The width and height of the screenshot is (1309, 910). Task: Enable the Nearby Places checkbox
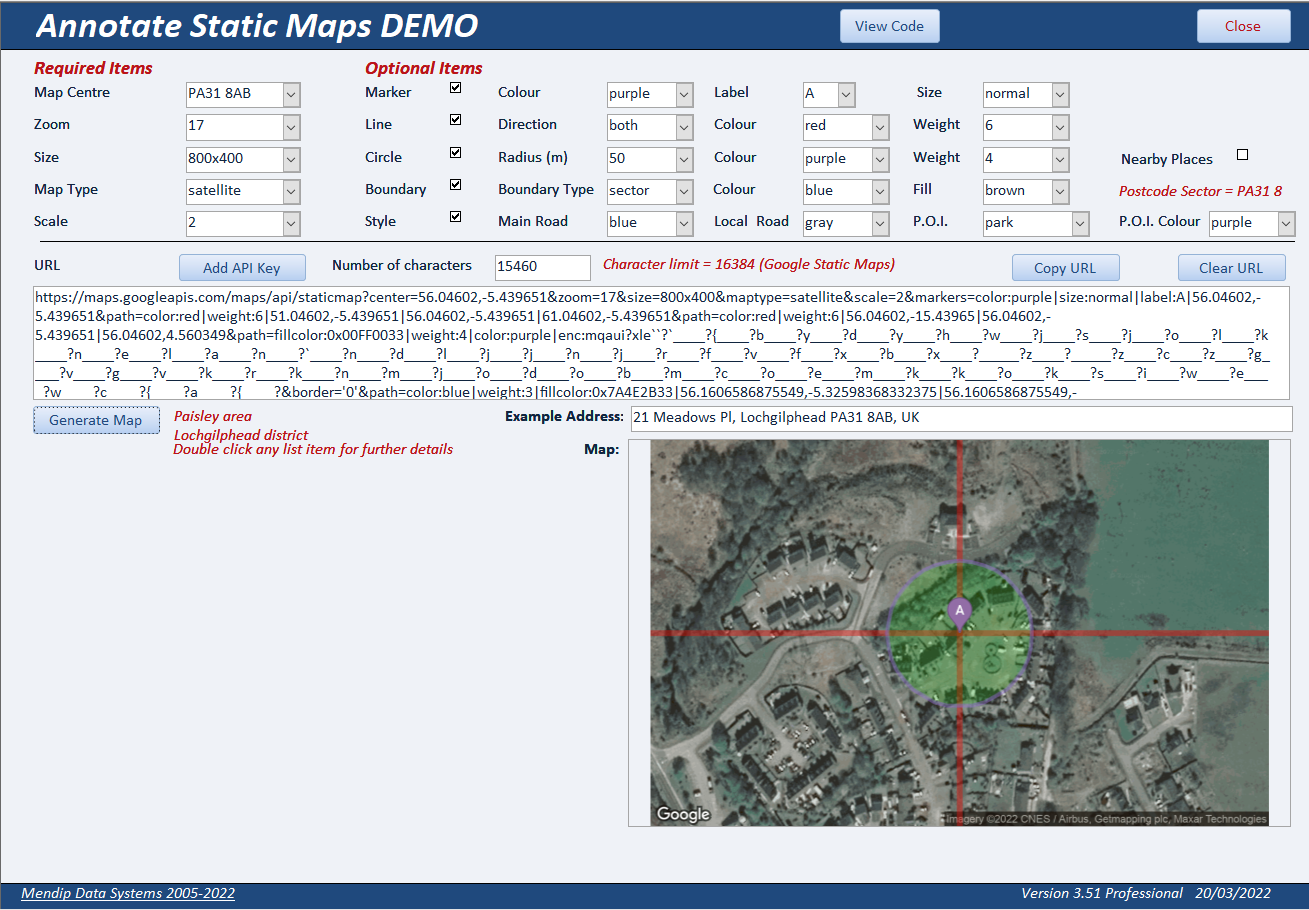tap(1243, 155)
